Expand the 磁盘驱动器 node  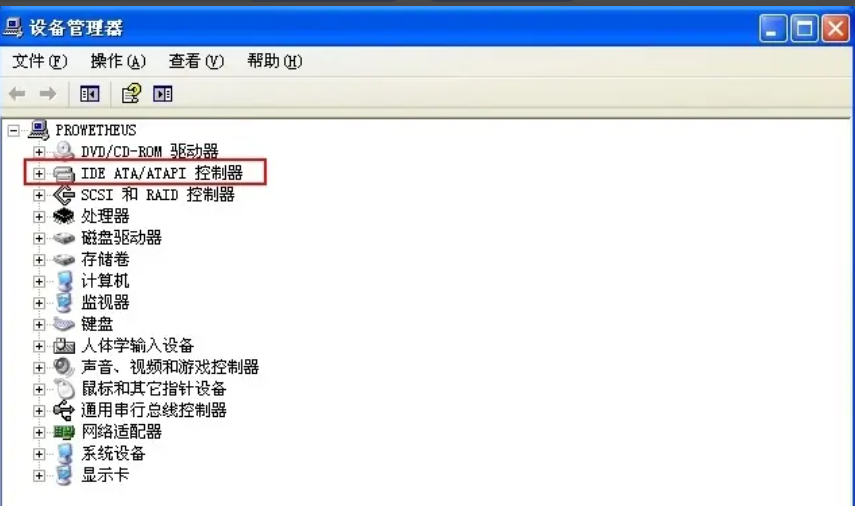(x=39, y=238)
